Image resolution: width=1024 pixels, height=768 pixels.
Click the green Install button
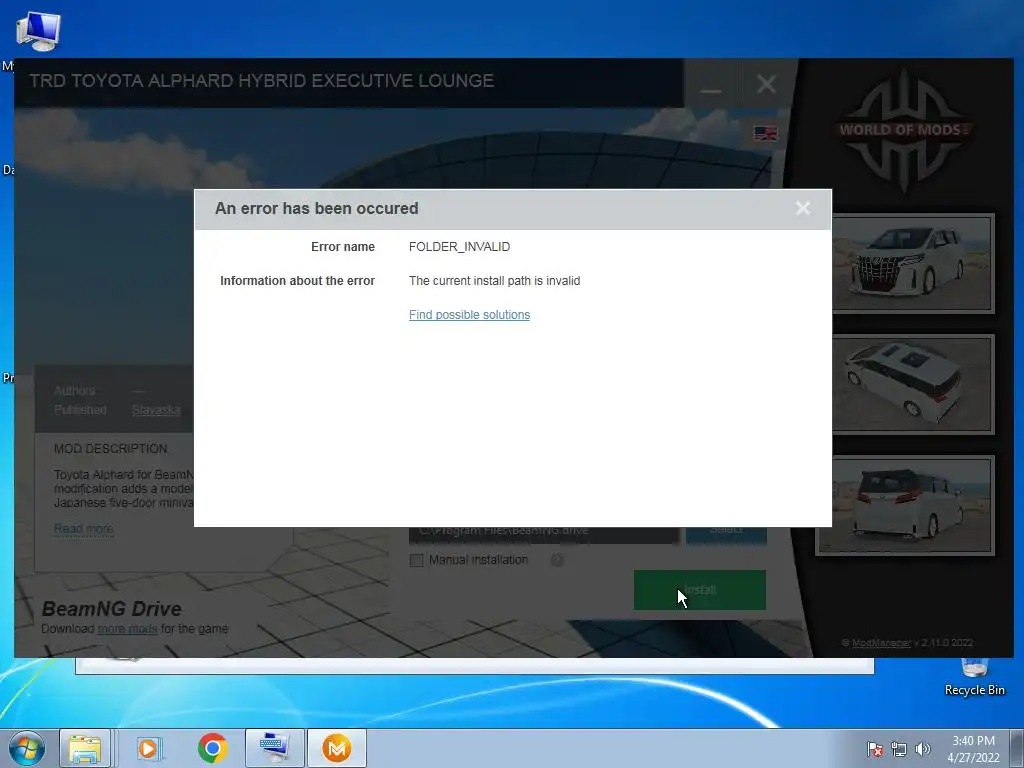pyautogui.click(x=699, y=590)
